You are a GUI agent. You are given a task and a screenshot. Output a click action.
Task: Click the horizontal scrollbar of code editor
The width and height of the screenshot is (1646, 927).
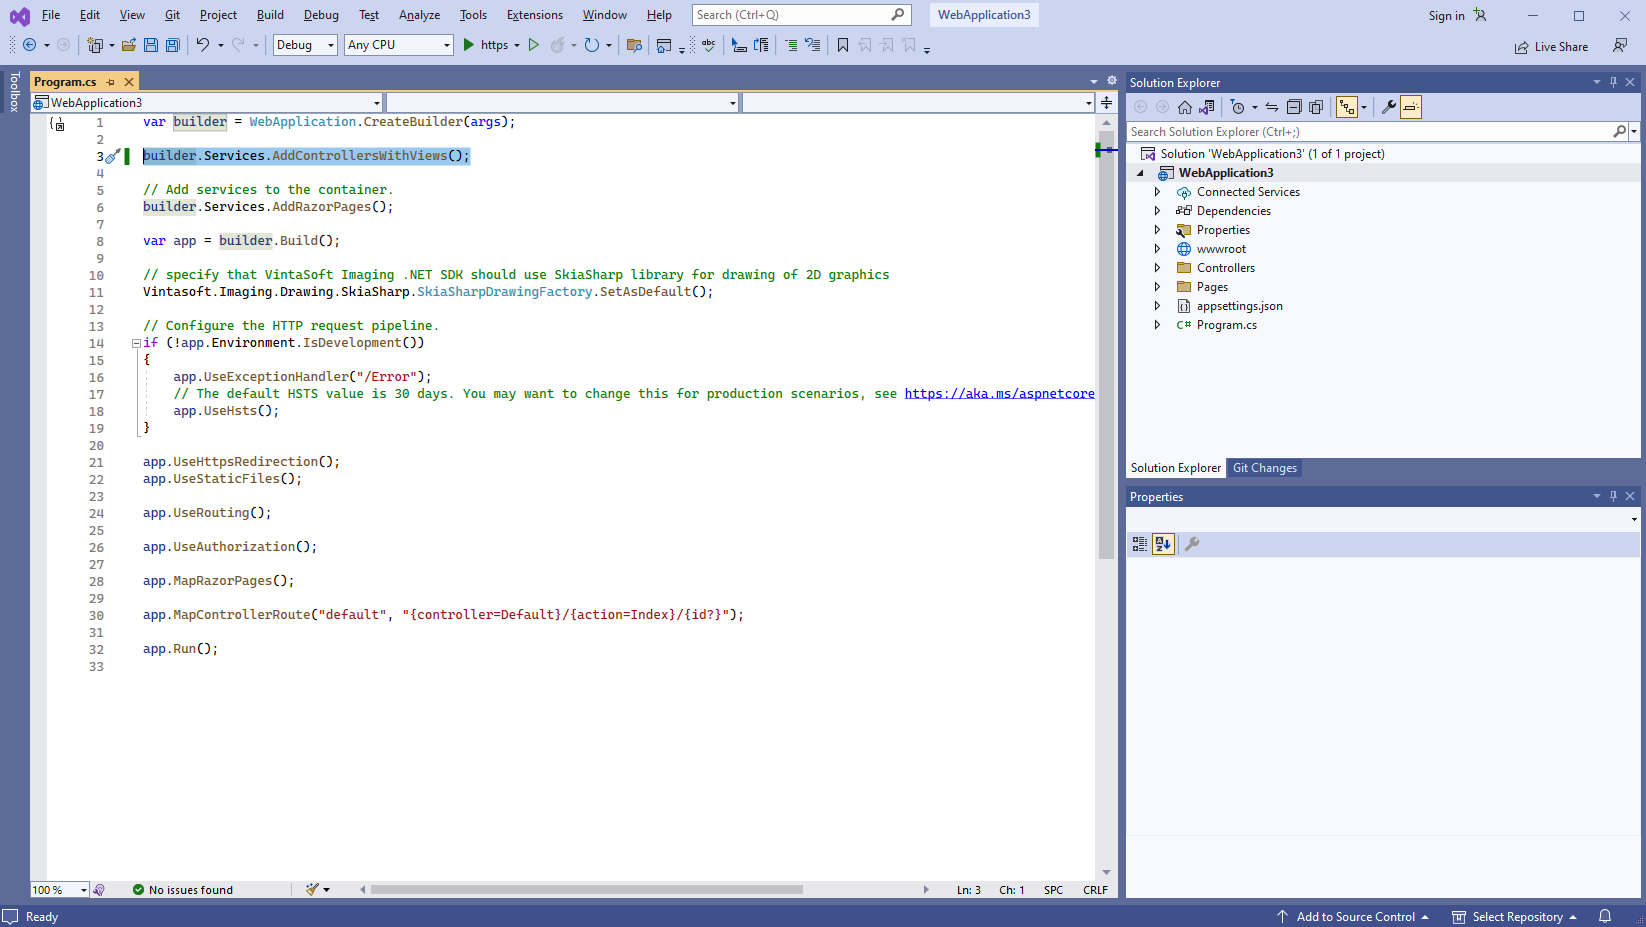click(586, 889)
